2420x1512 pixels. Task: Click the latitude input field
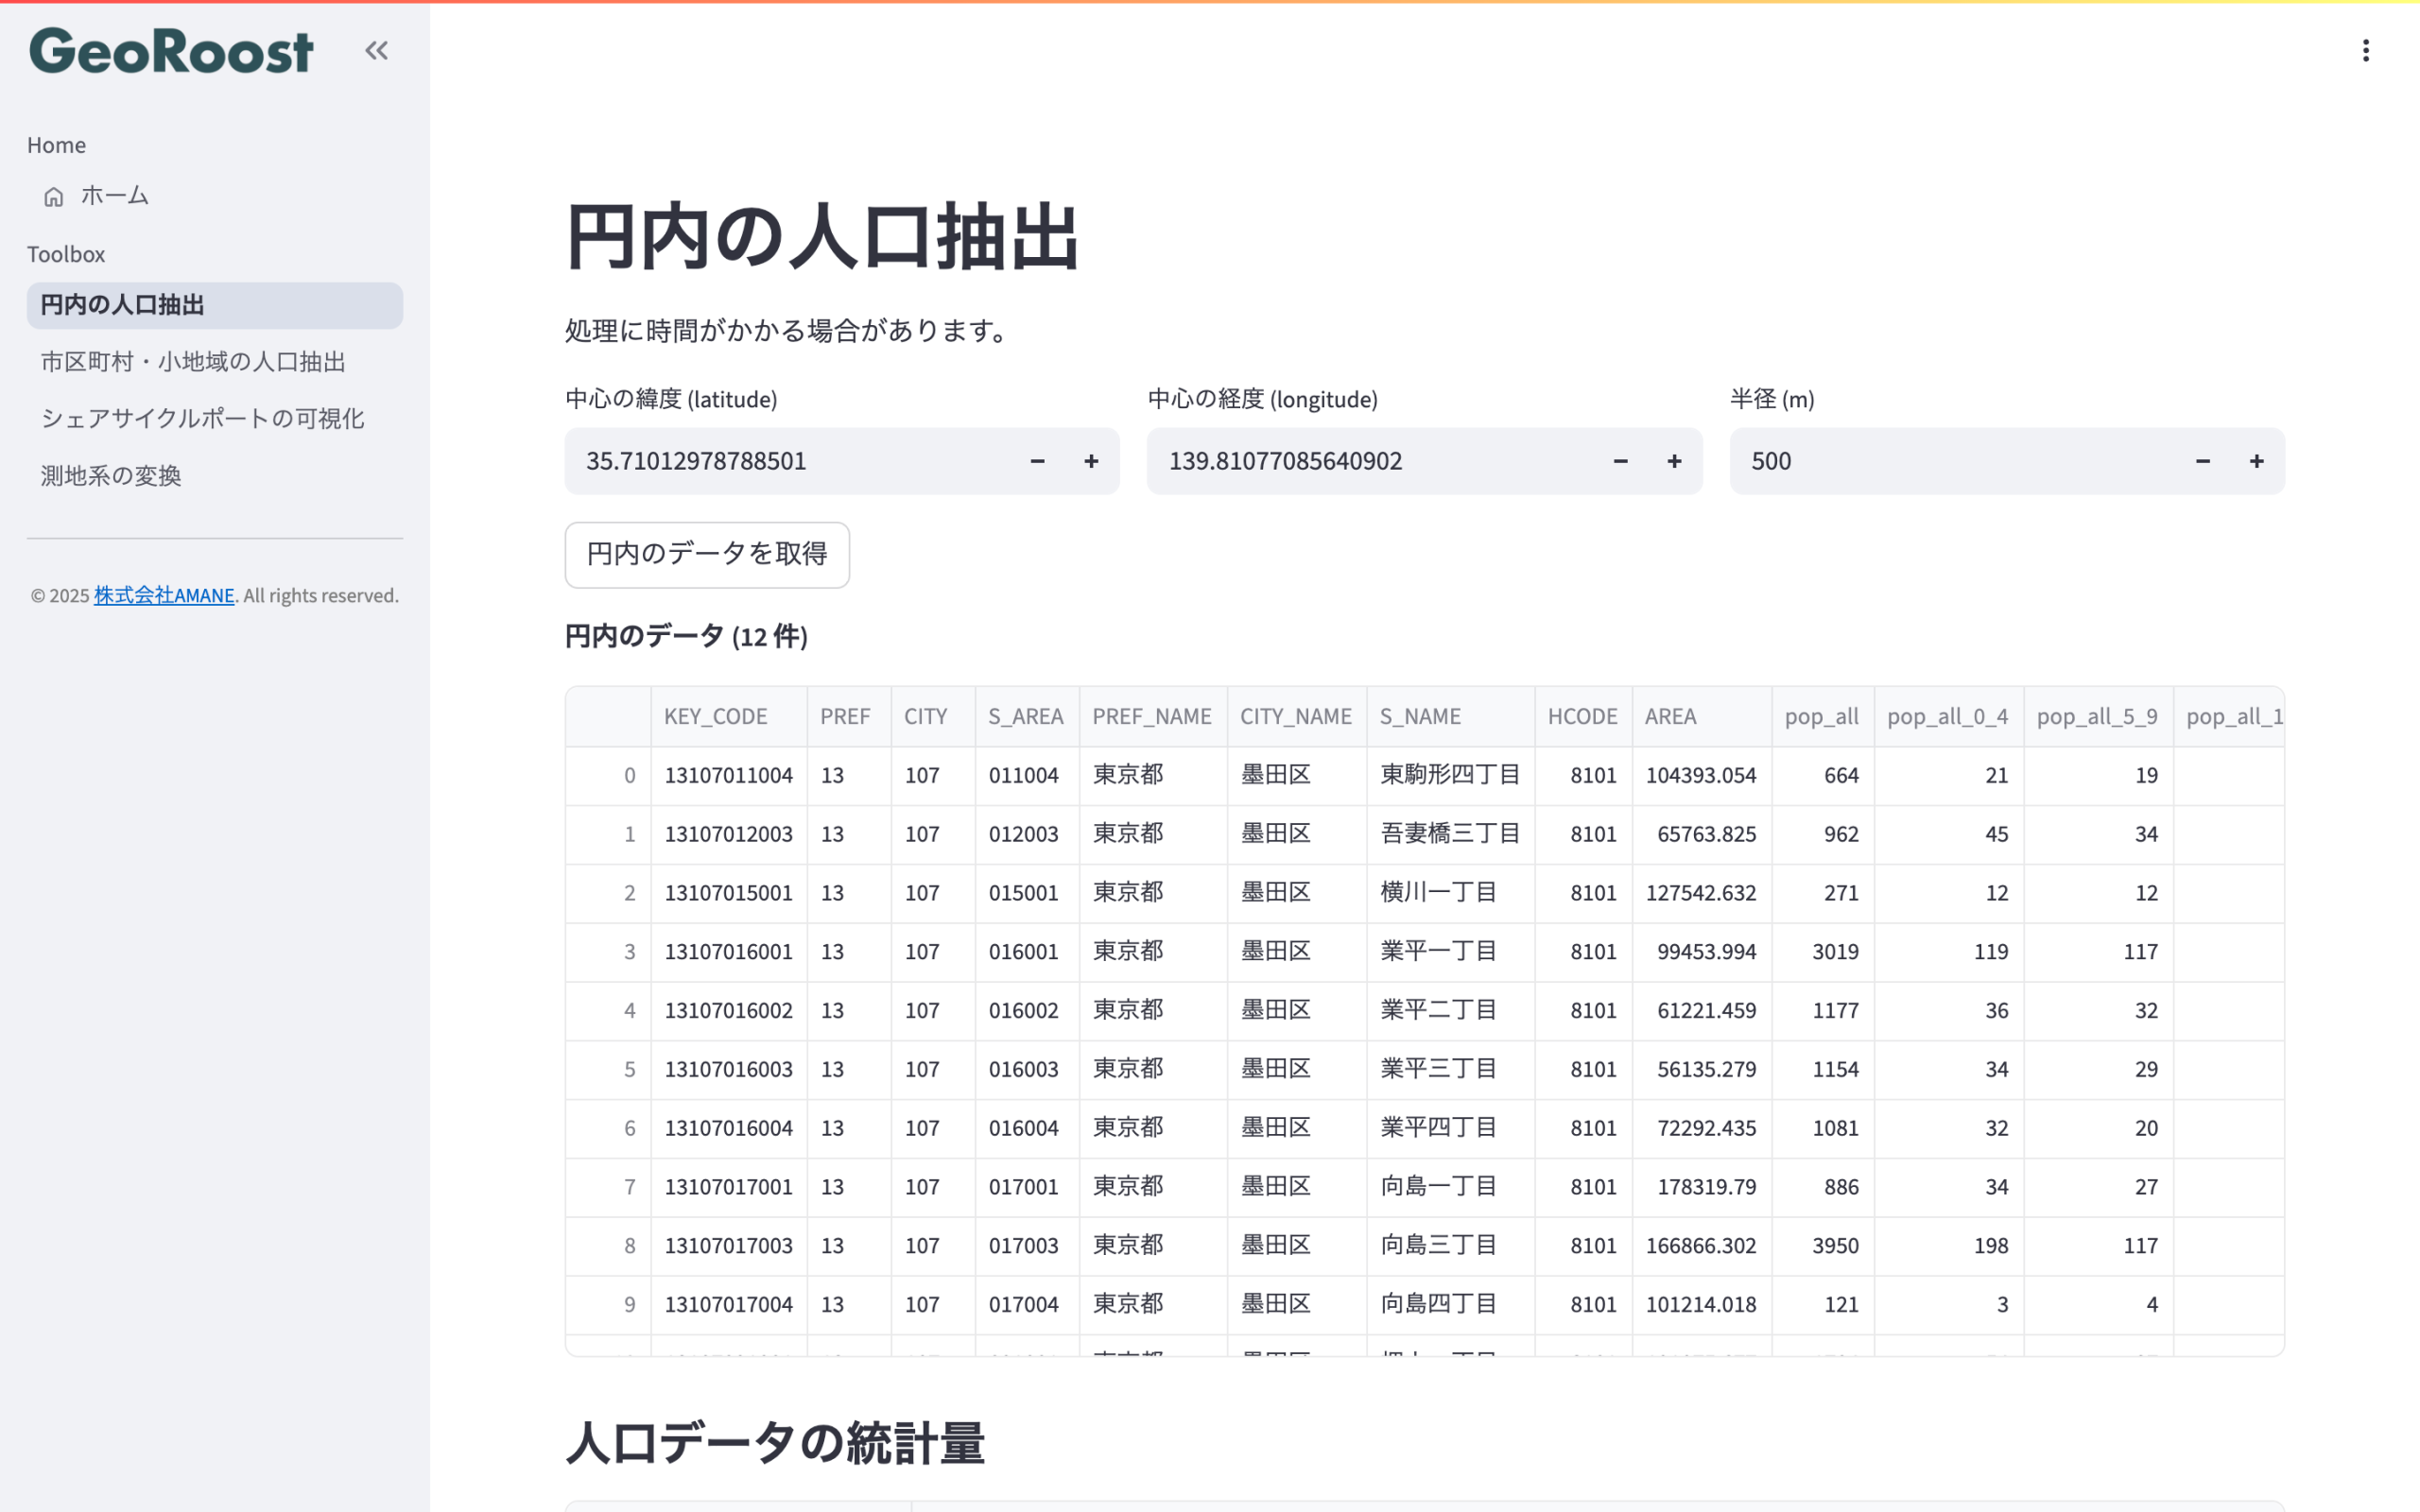790,461
